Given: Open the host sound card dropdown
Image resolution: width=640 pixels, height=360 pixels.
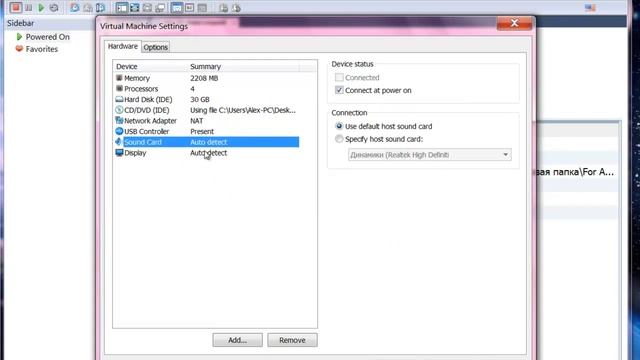Looking at the screenshot, I should (x=429, y=155).
